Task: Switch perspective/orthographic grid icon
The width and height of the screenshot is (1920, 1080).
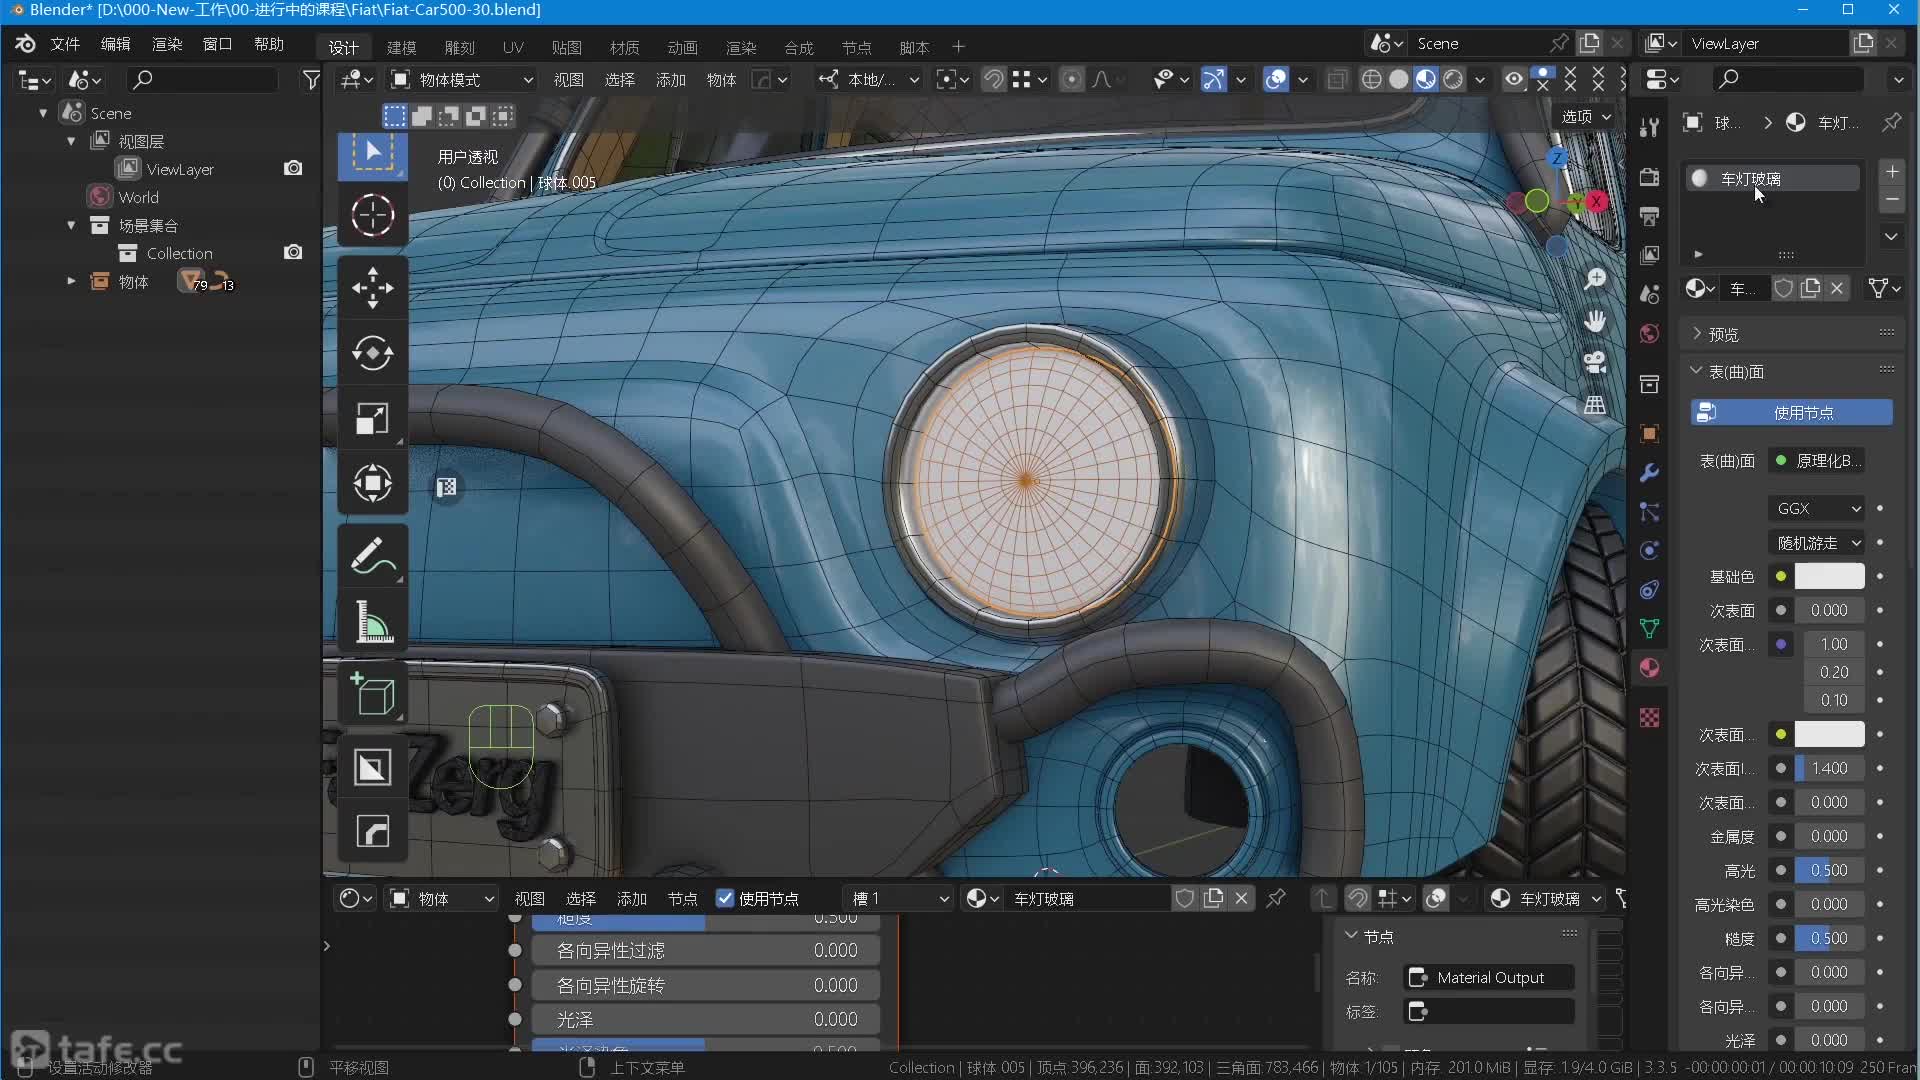Action: (1595, 405)
